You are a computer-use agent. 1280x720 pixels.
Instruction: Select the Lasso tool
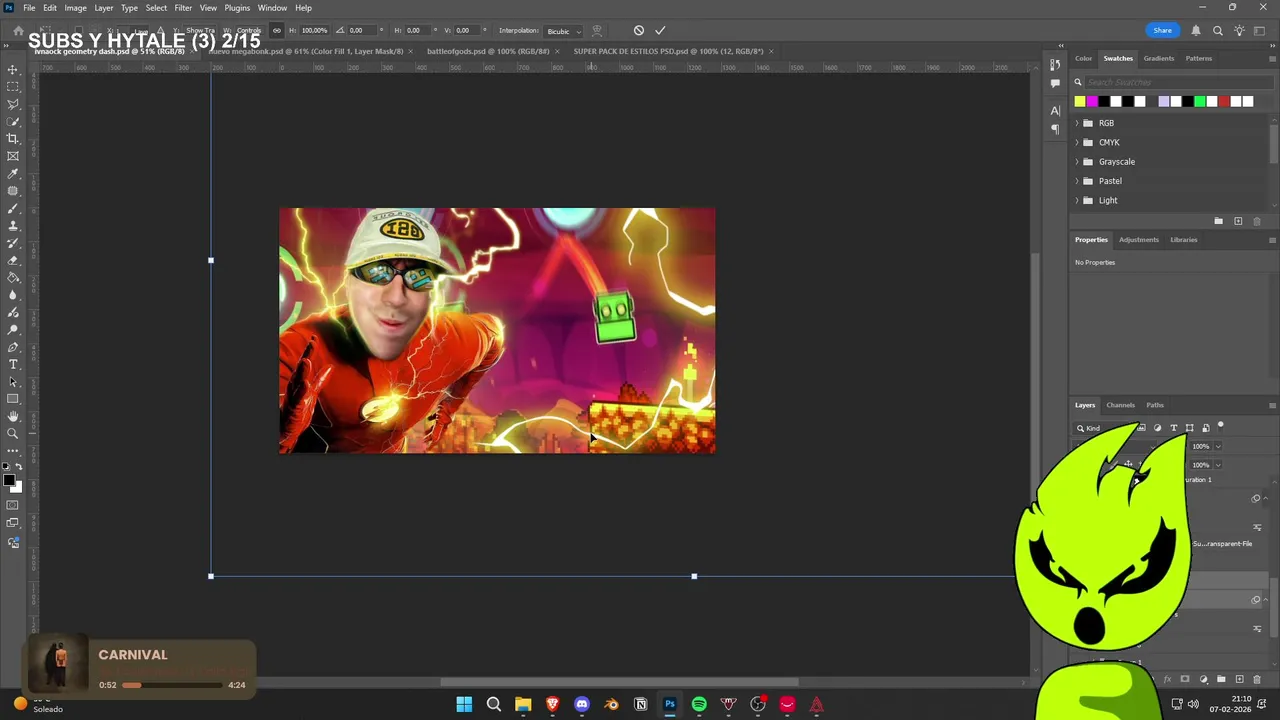[x=13, y=104]
